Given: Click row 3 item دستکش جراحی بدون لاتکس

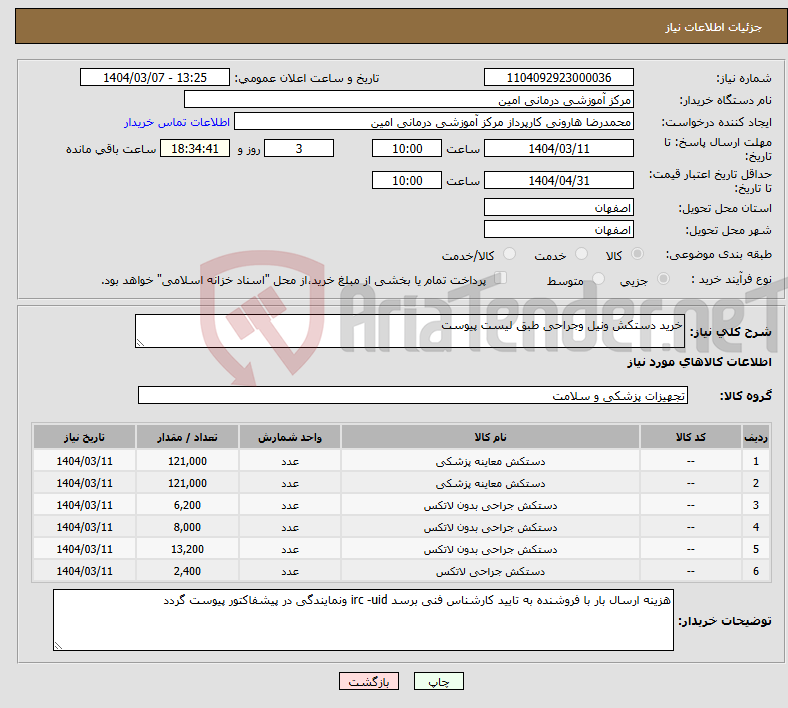Looking at the screenshot, I should tap(490, 505).
